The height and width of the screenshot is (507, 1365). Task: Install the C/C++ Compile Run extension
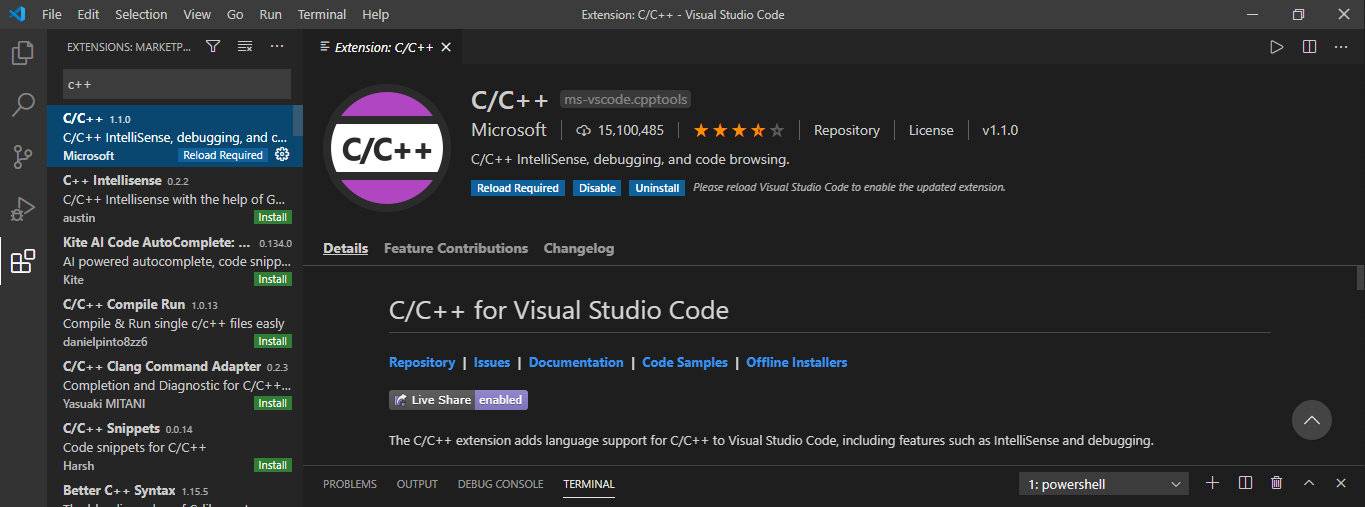[272, 341]
